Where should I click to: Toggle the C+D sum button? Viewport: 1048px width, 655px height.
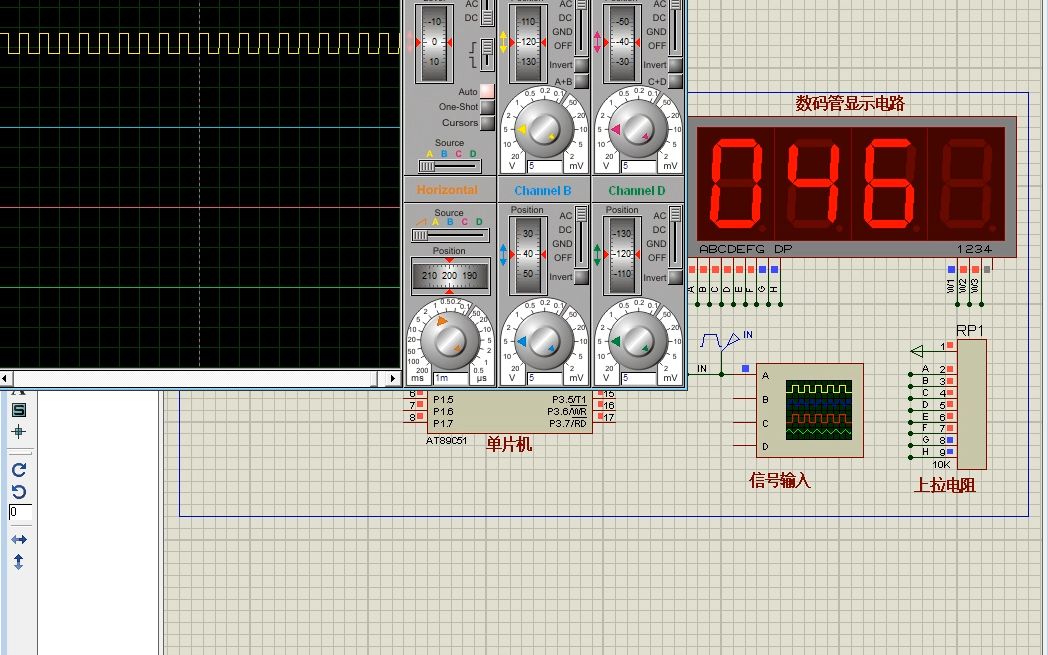click(675, 82)
